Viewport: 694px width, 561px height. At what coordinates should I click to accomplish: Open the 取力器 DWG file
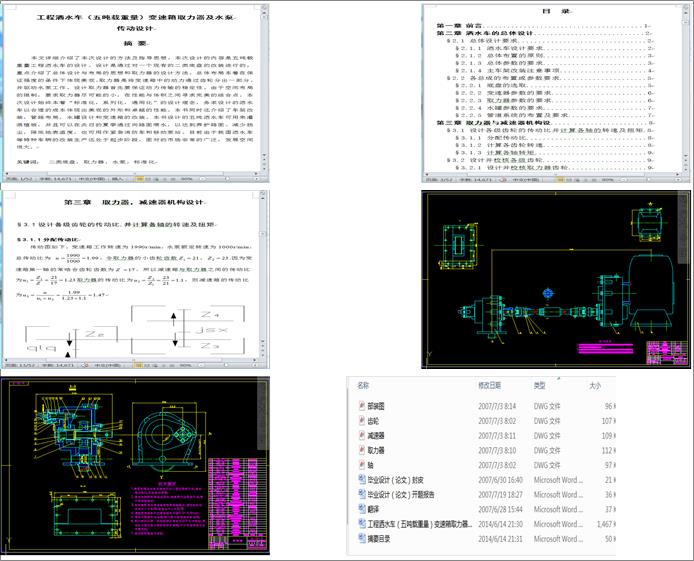361,450
